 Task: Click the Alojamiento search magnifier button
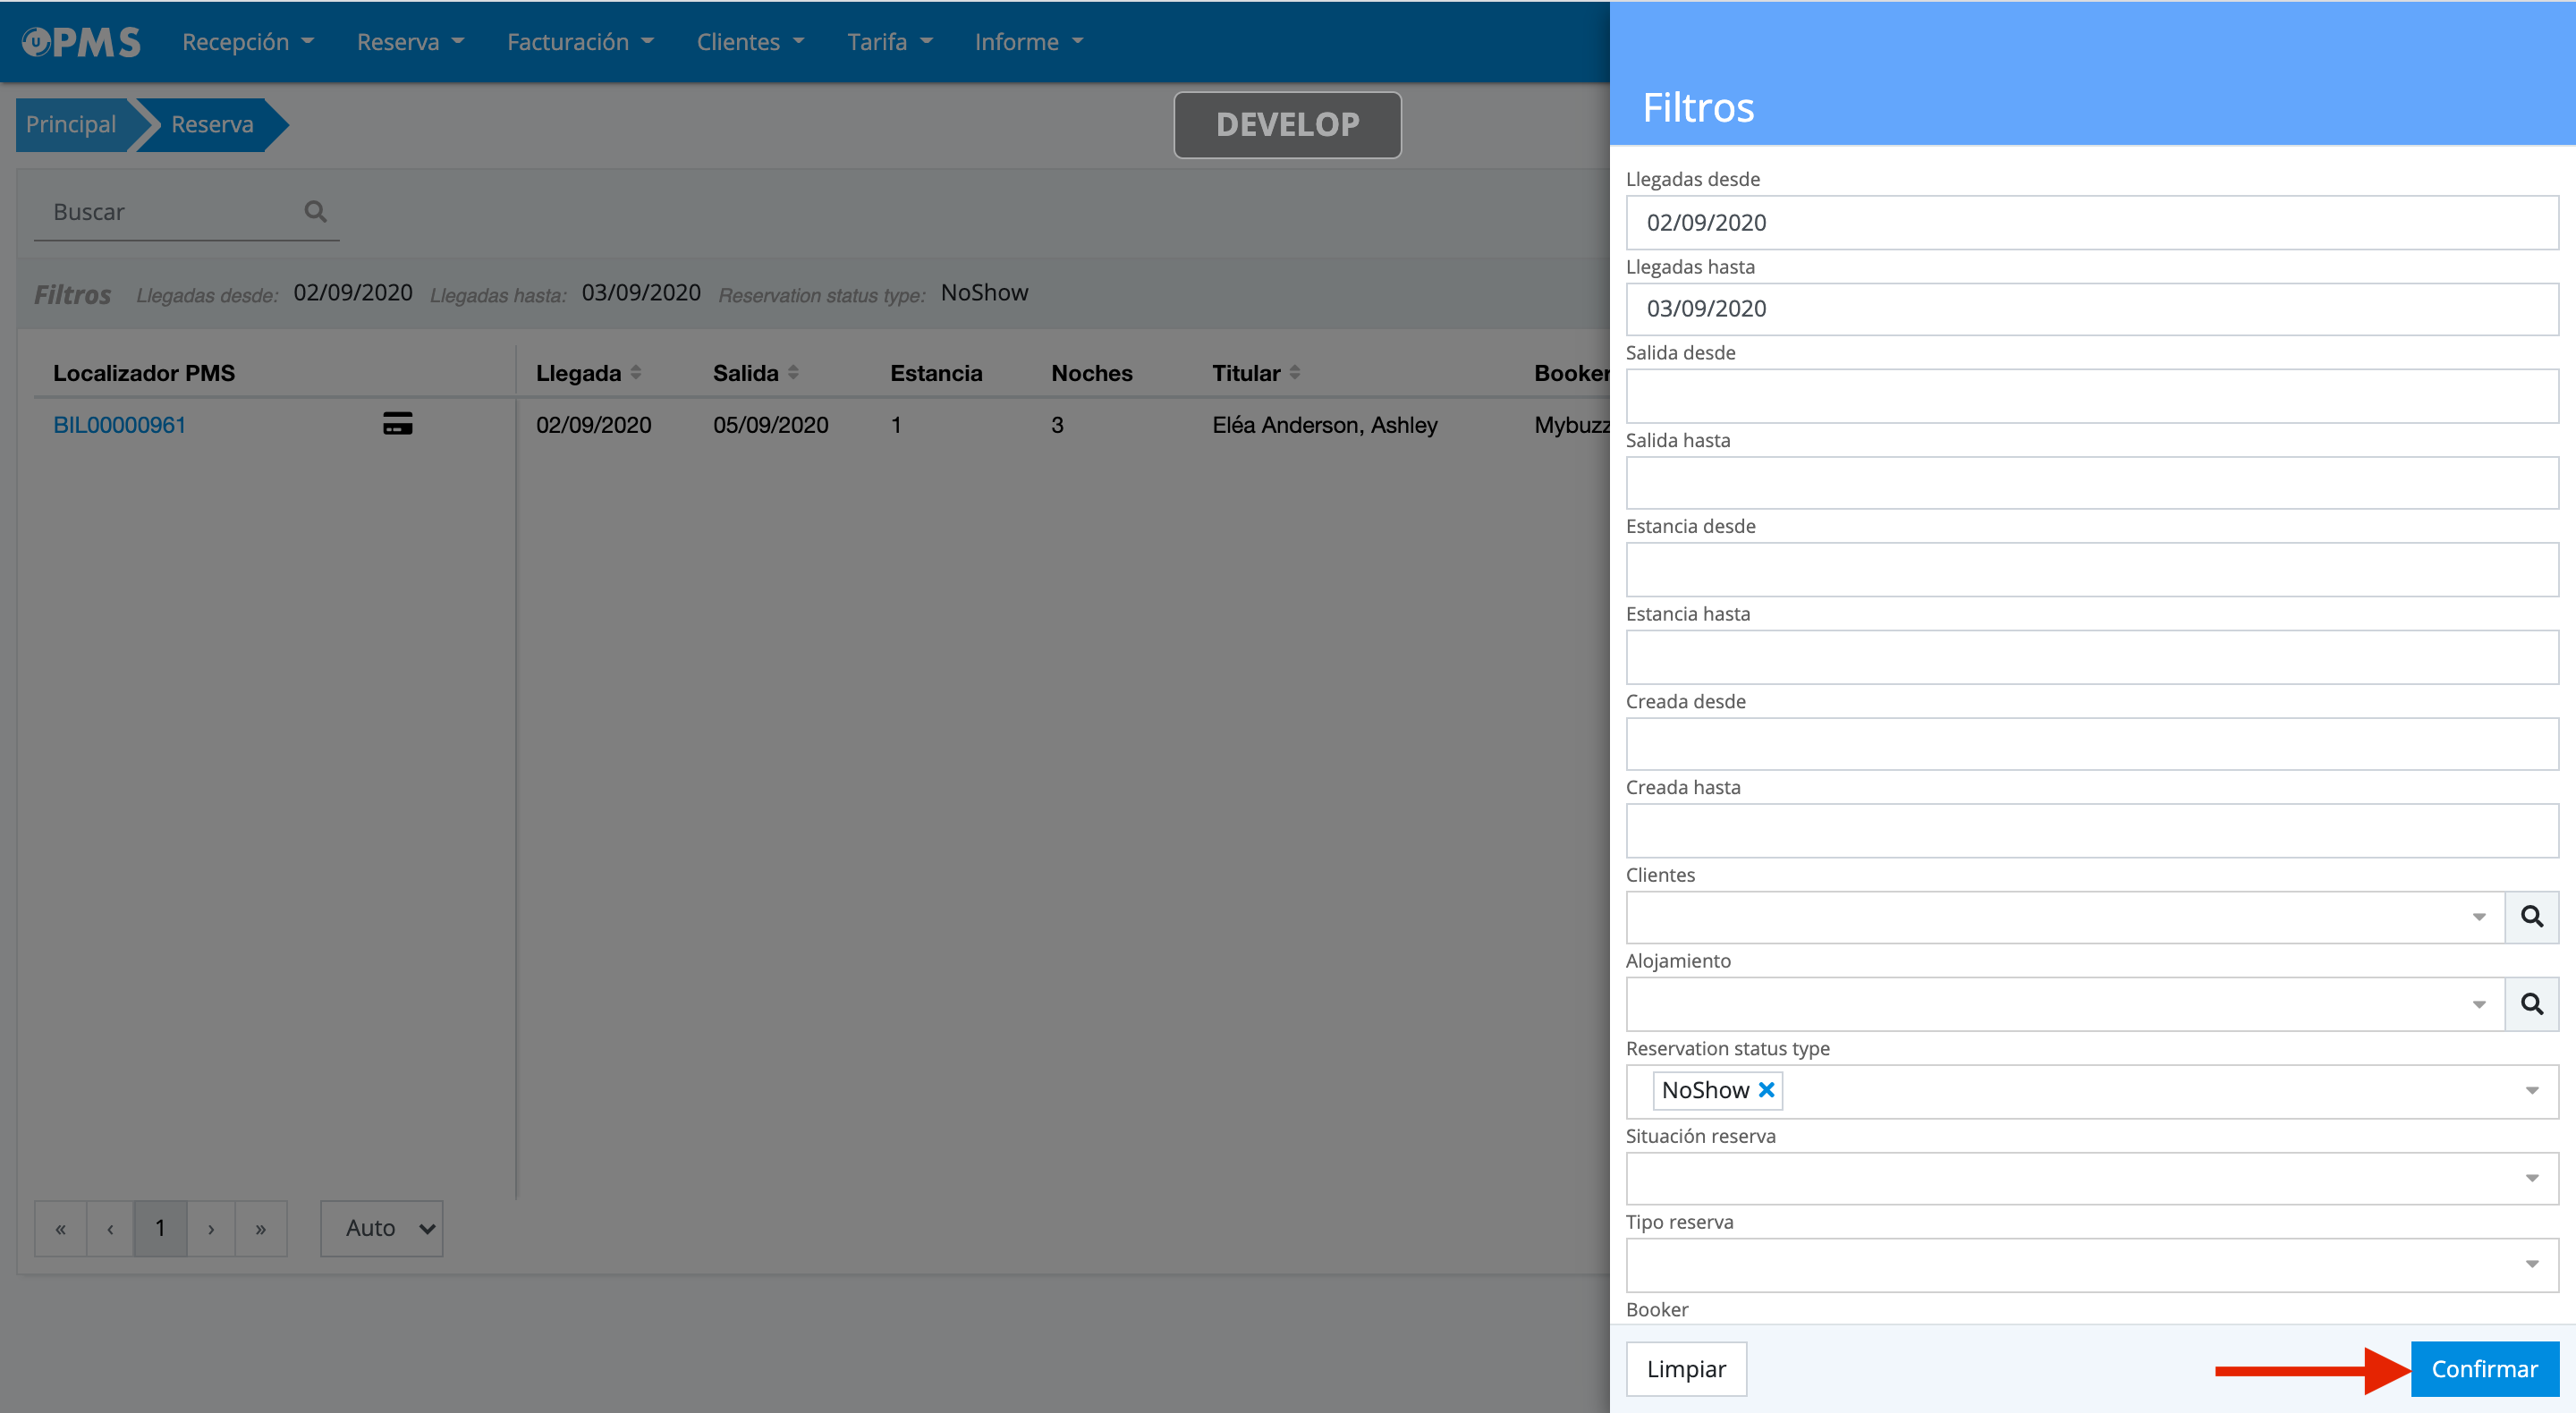pyautogui.click(x=2531, y=1004)
